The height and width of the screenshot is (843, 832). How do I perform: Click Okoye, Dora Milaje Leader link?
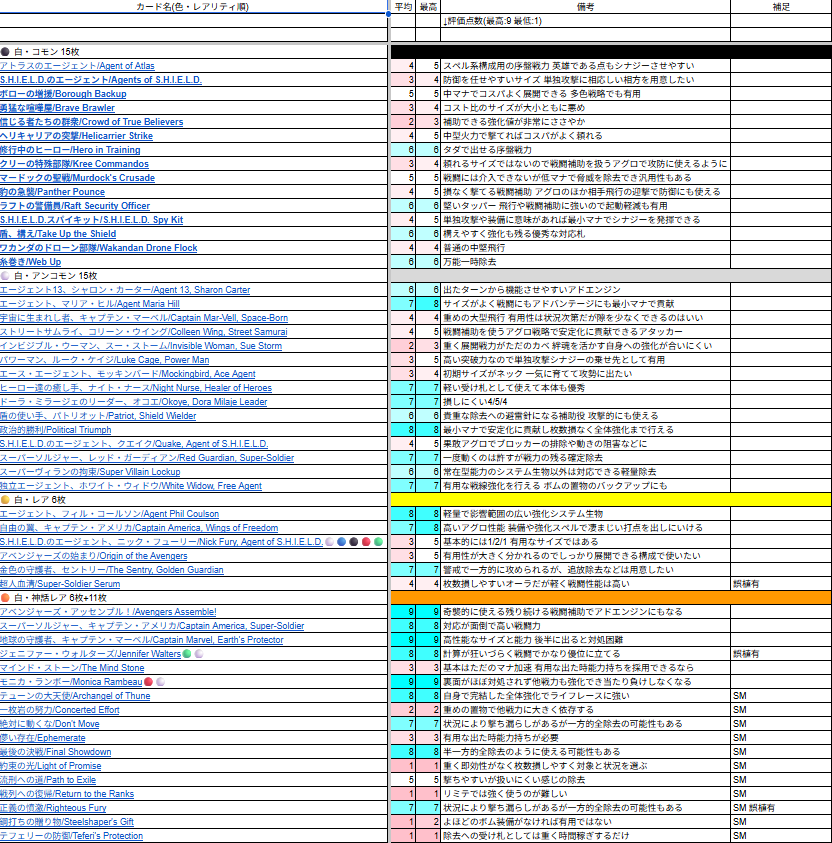pyautogui.click(x=133, y=402)
